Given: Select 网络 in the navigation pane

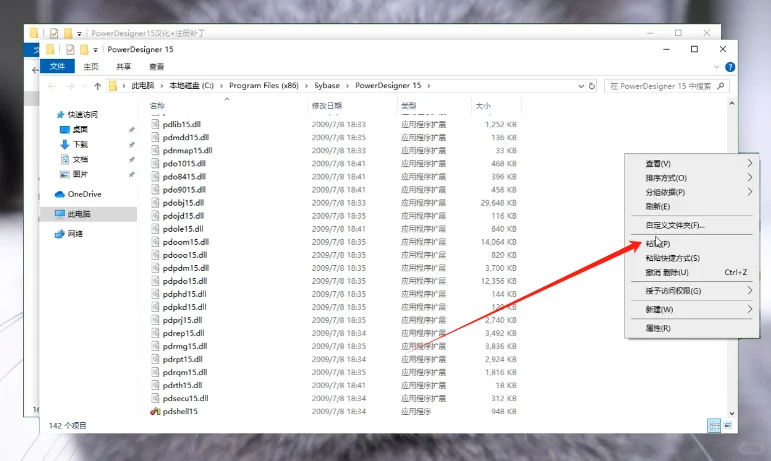Looking at the screenshot, I should click(75, 234).
